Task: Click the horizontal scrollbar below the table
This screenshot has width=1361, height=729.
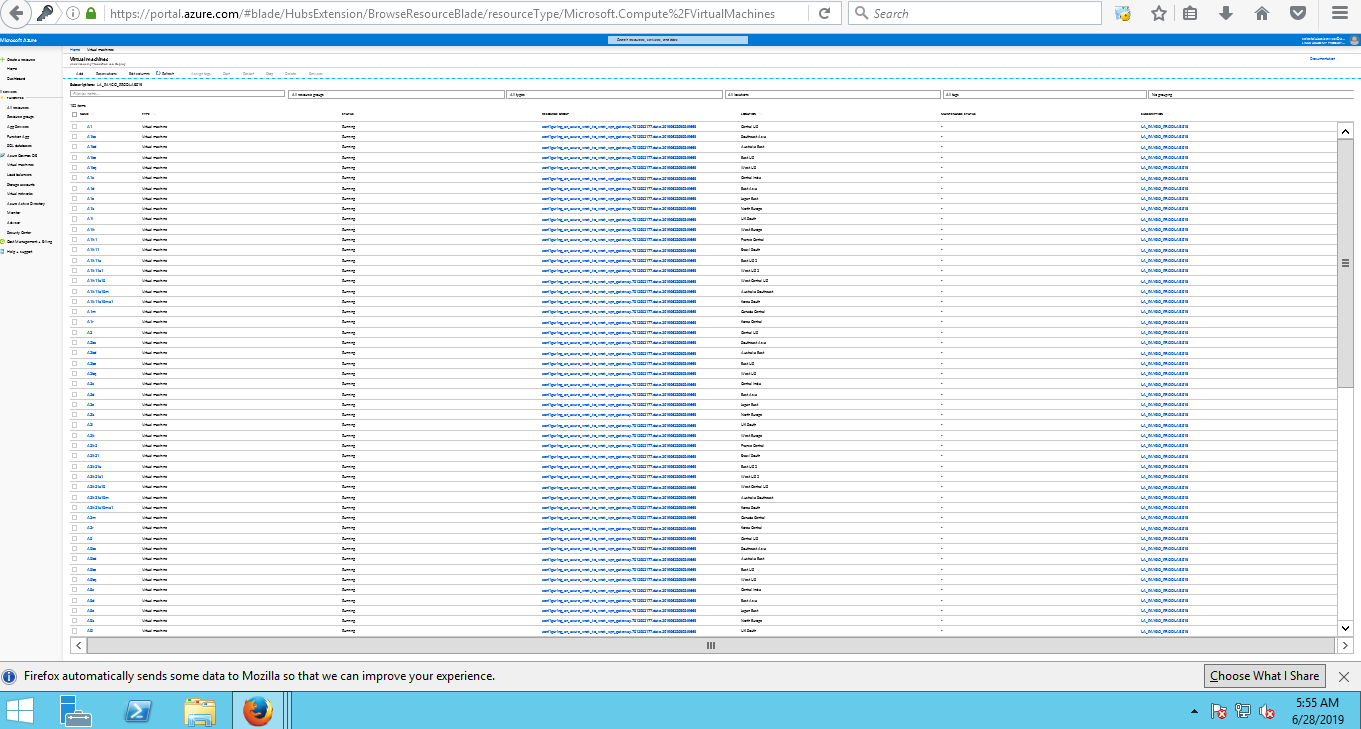Action: pyautogui.click(x=711, y=646)
